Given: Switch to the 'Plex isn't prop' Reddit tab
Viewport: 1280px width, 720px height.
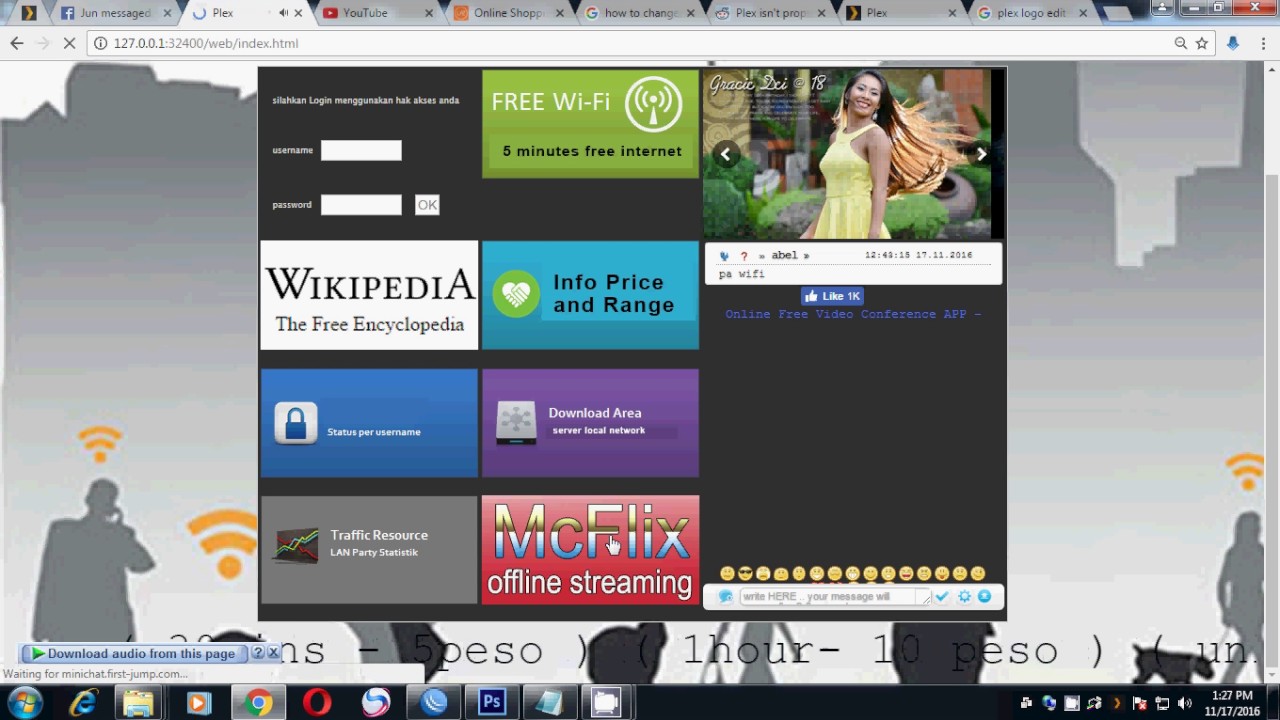Looking at the screenshot, I should click(x=770, y=13).
